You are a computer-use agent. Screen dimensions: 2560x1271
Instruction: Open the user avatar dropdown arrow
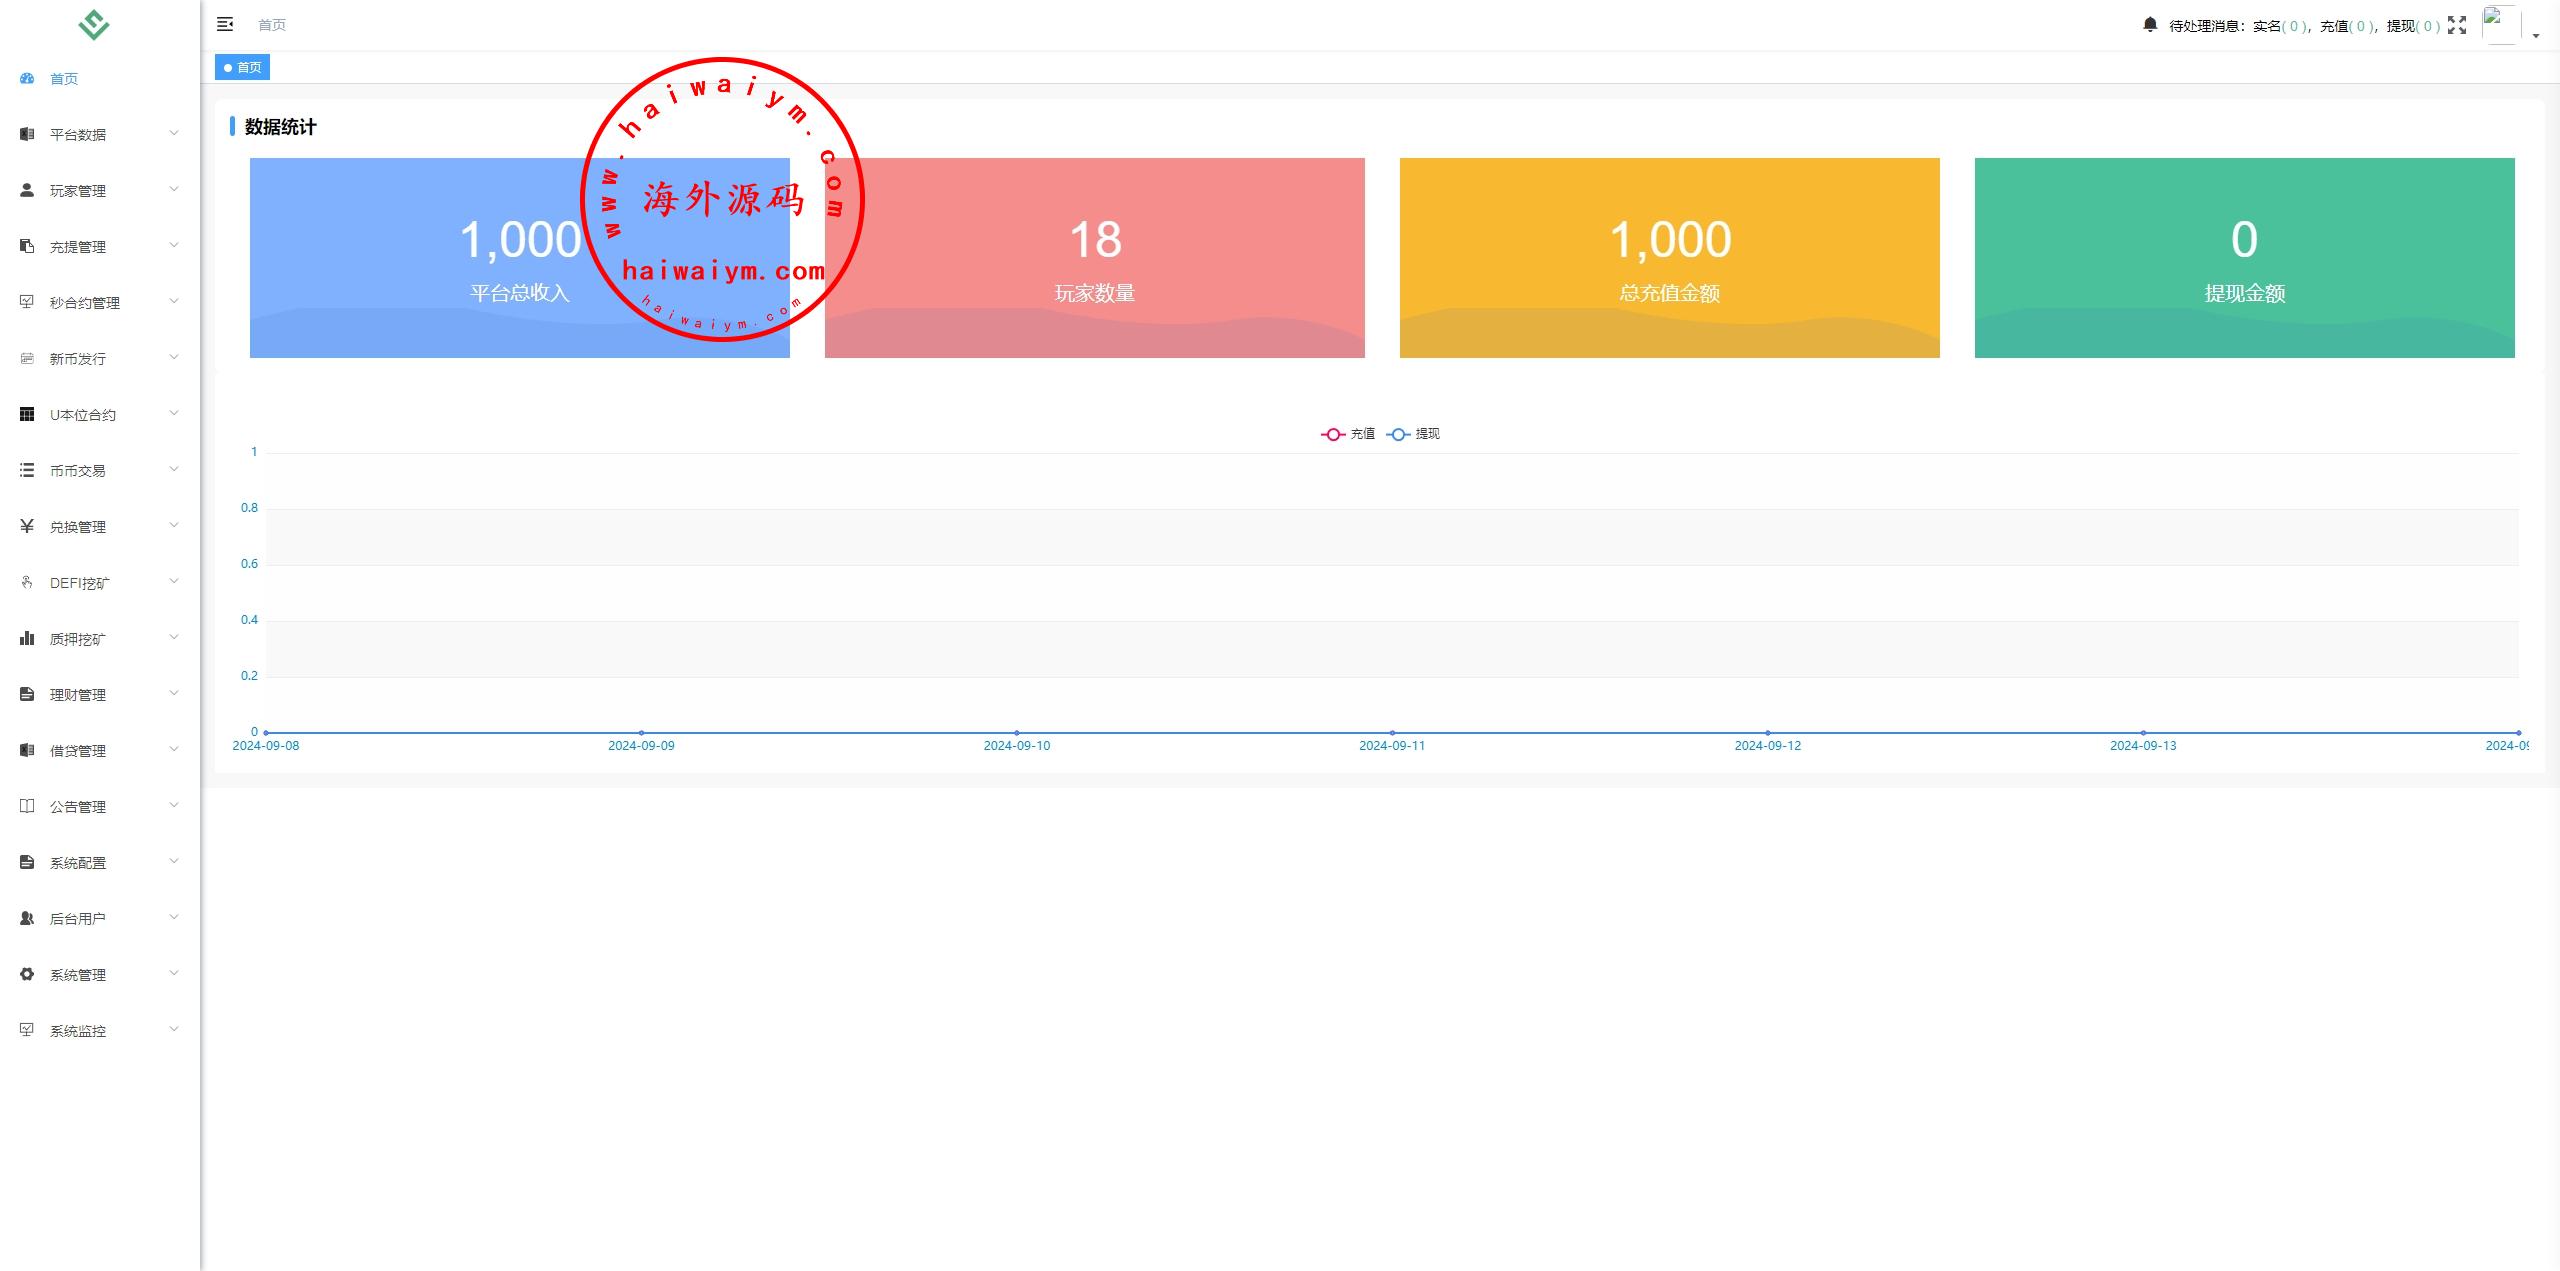click(2536, 35)
